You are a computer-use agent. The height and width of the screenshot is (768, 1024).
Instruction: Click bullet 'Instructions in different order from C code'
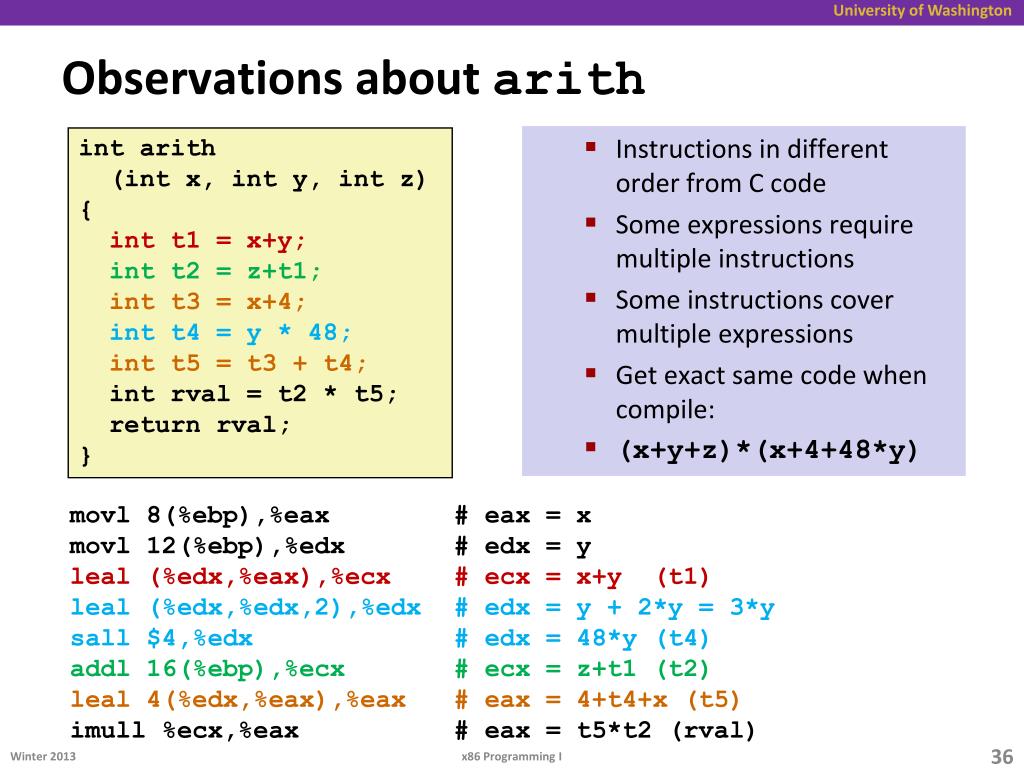click(x=751, y=166)
